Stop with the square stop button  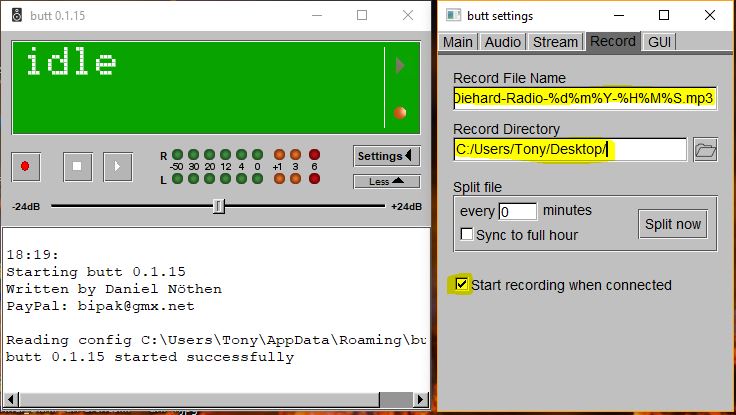(77, 166)
